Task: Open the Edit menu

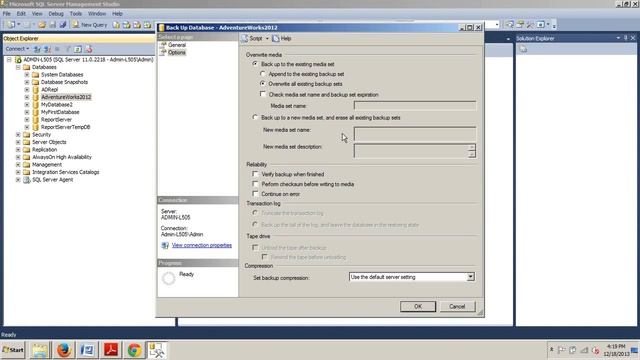Action: [x=21, y=13]
